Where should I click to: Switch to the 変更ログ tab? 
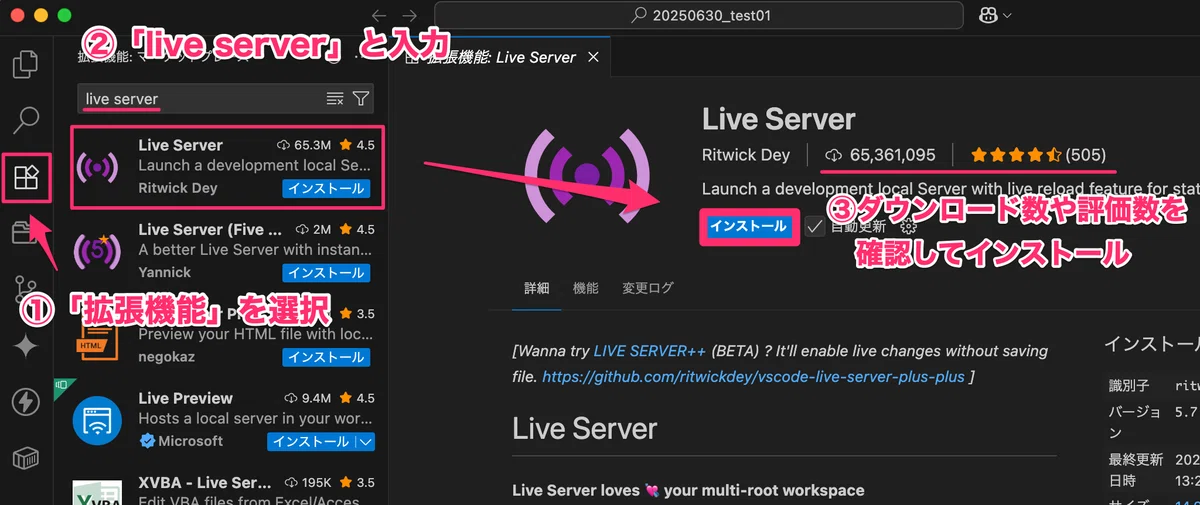click(x=647, y=288)
